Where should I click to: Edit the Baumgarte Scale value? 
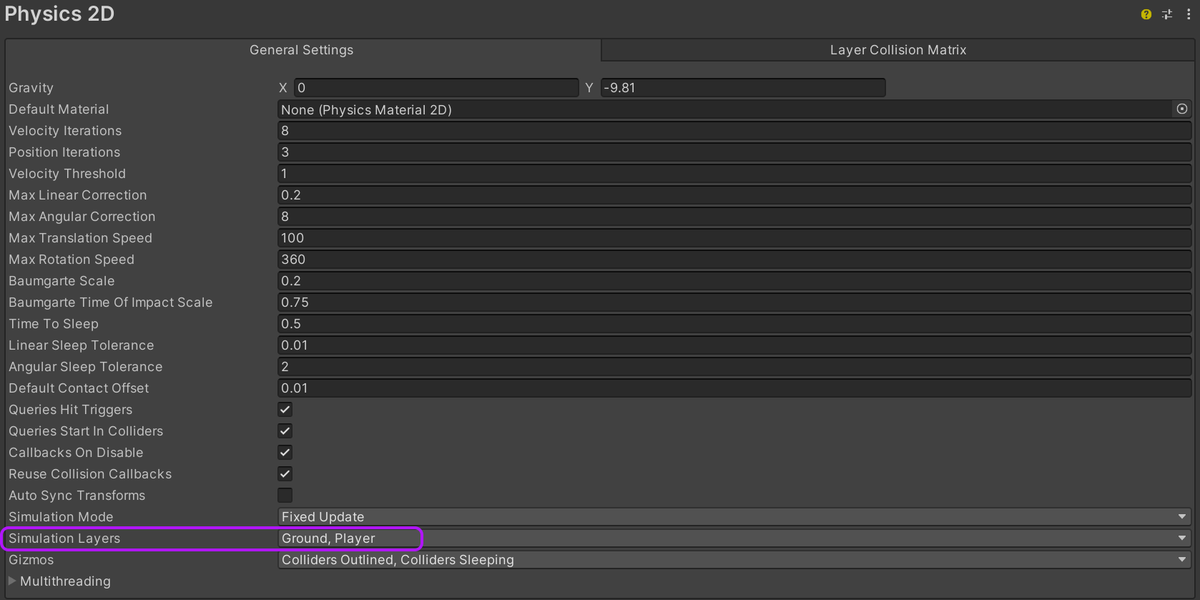tap(734, 281)
